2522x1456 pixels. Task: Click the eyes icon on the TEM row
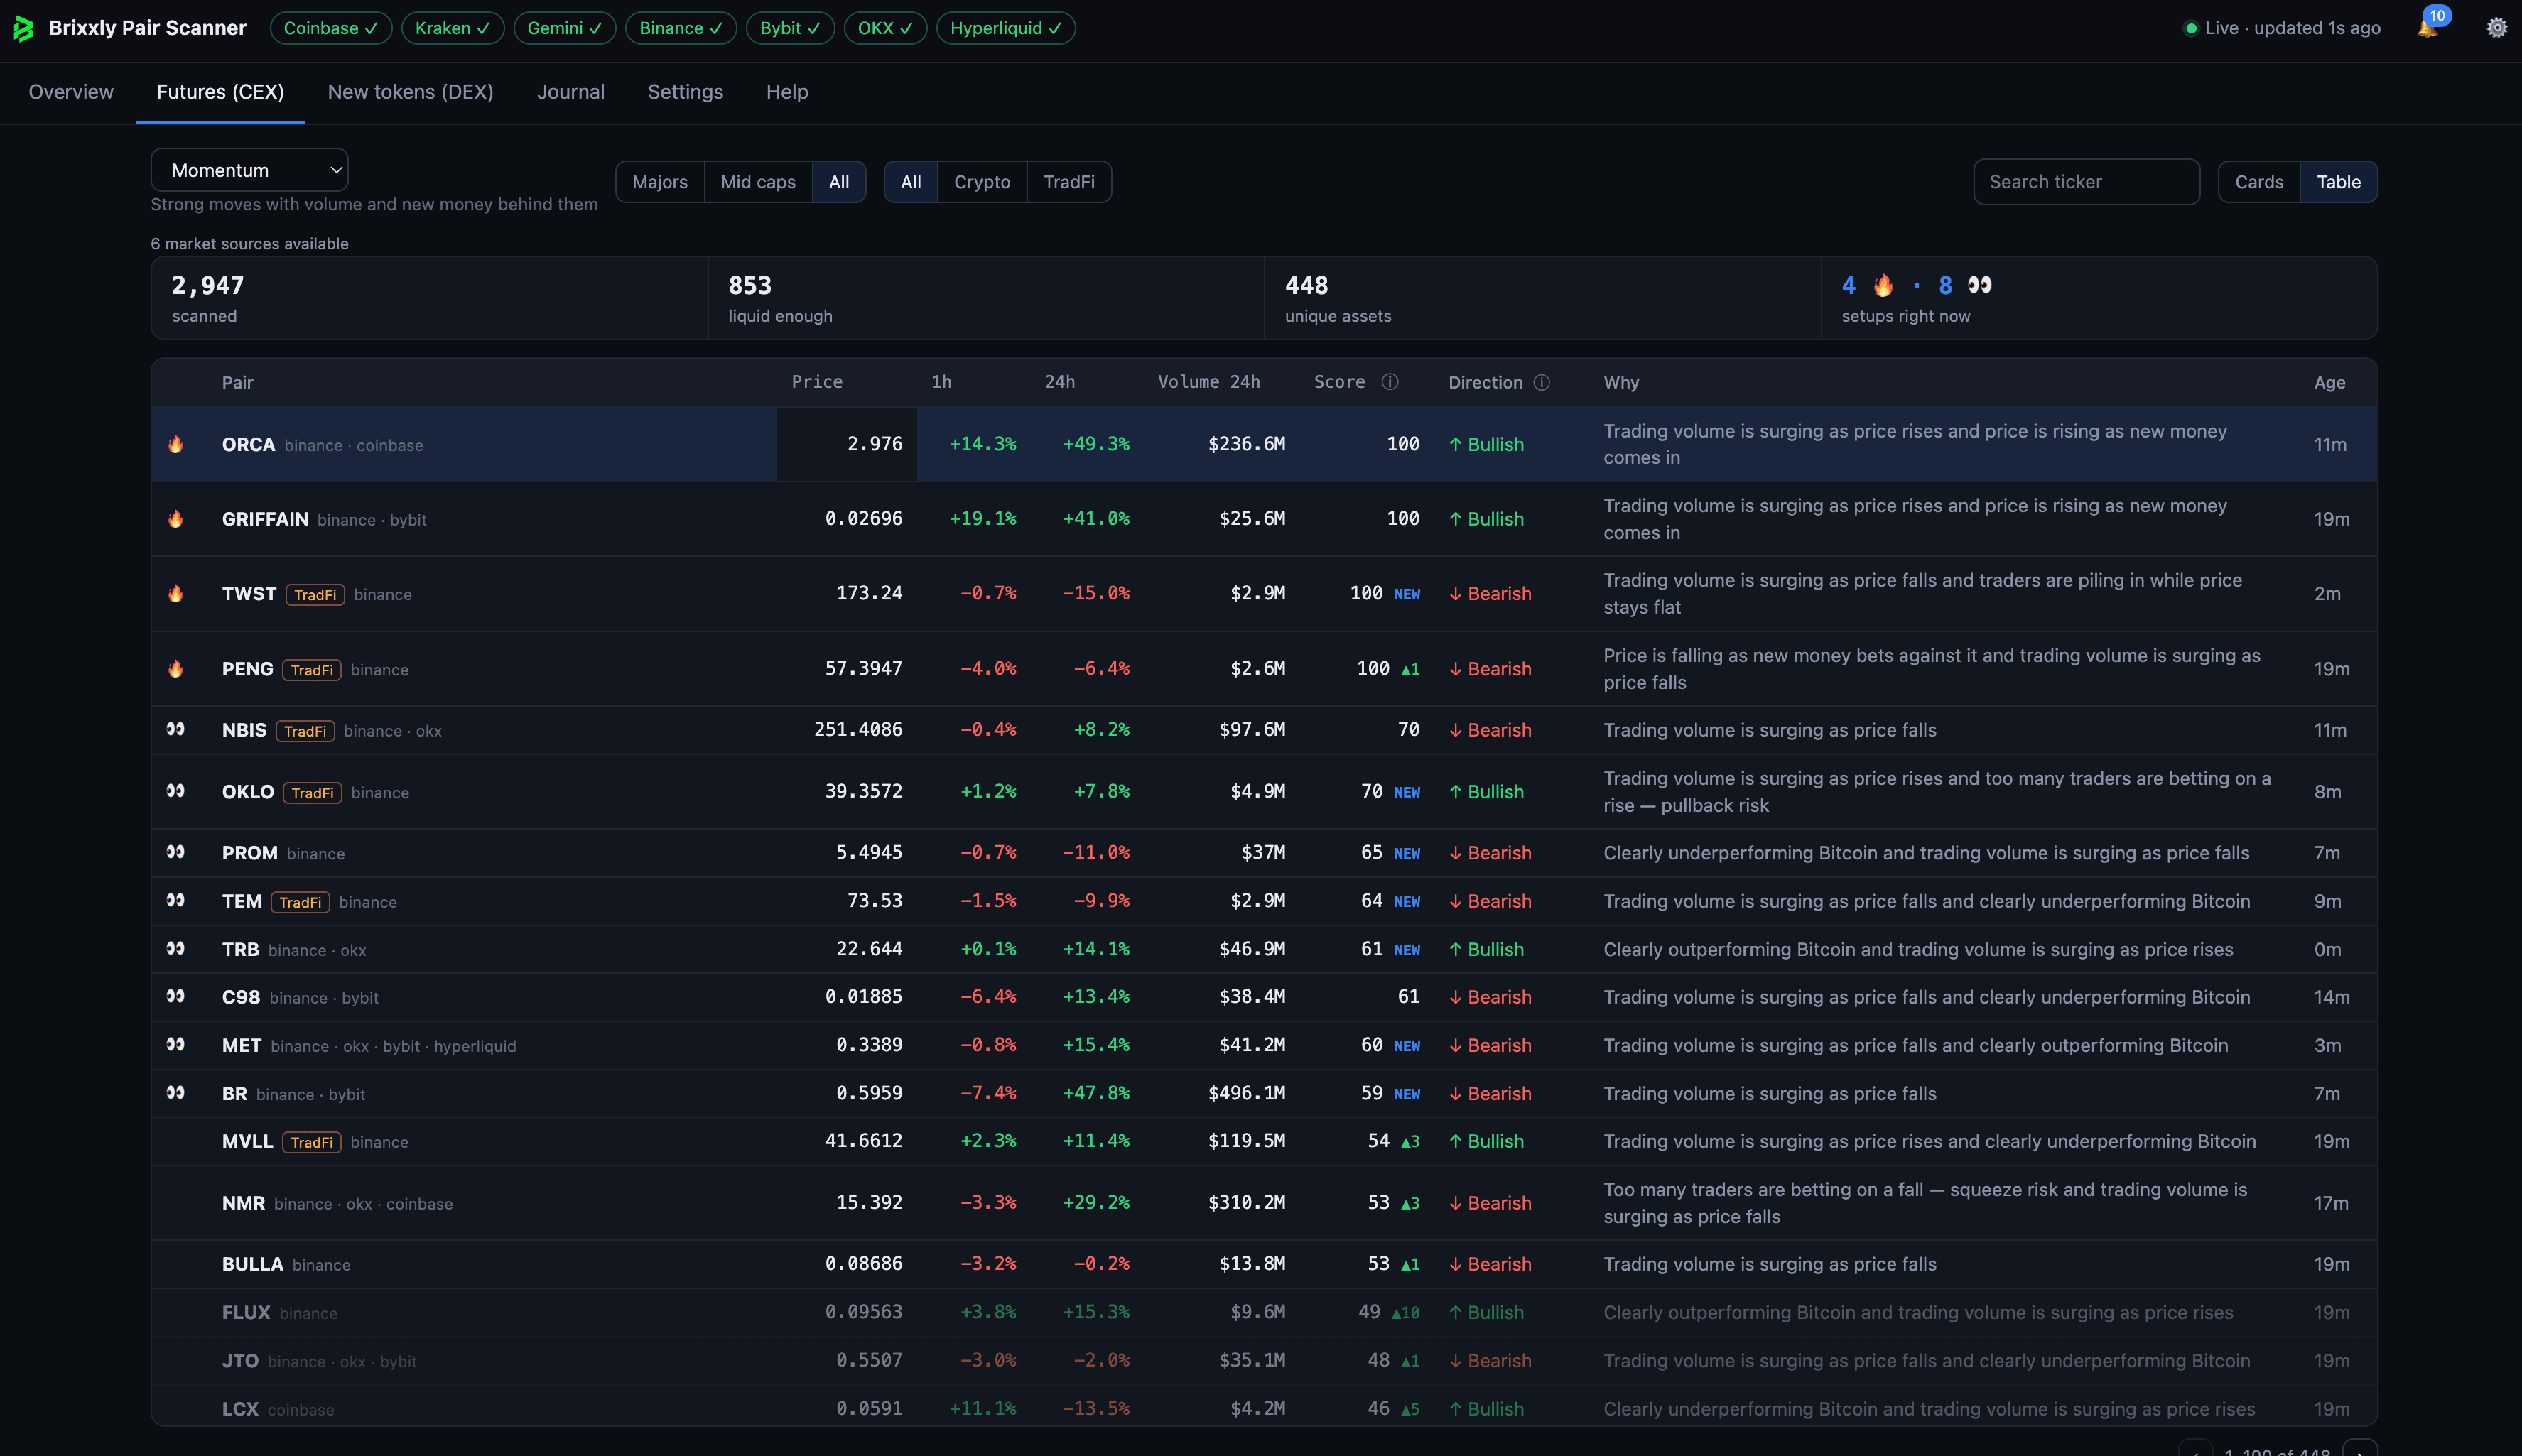tap(176, 900)
